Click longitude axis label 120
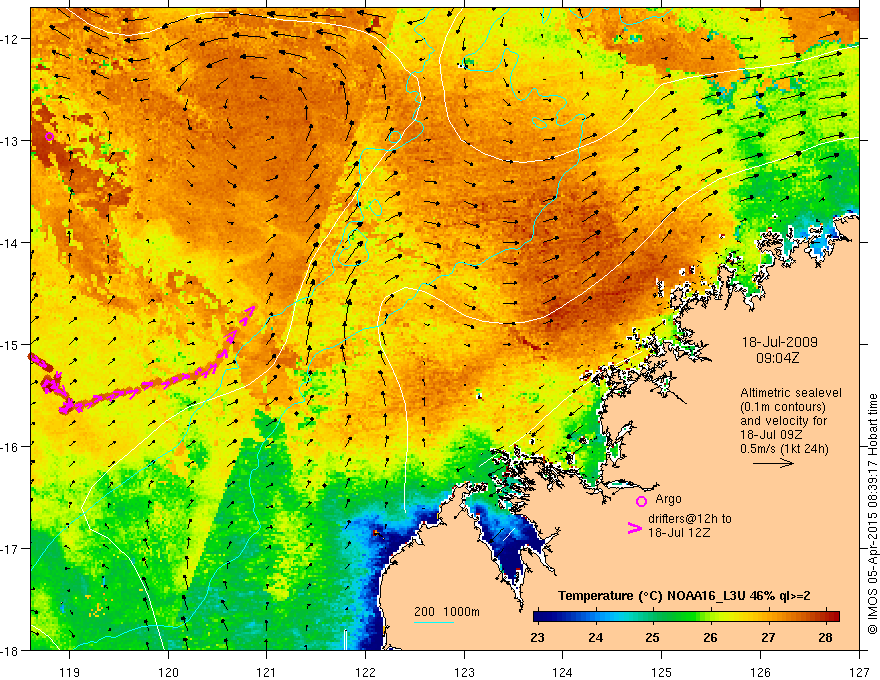880x680 pixels. [x=168, y=672]
